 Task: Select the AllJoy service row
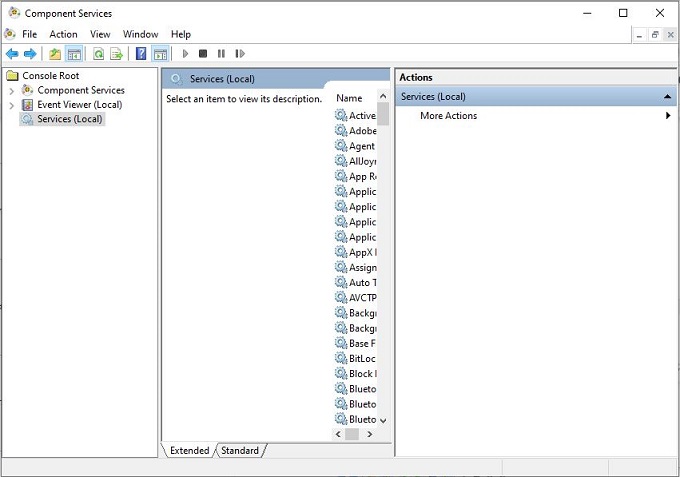click(356, 161)
